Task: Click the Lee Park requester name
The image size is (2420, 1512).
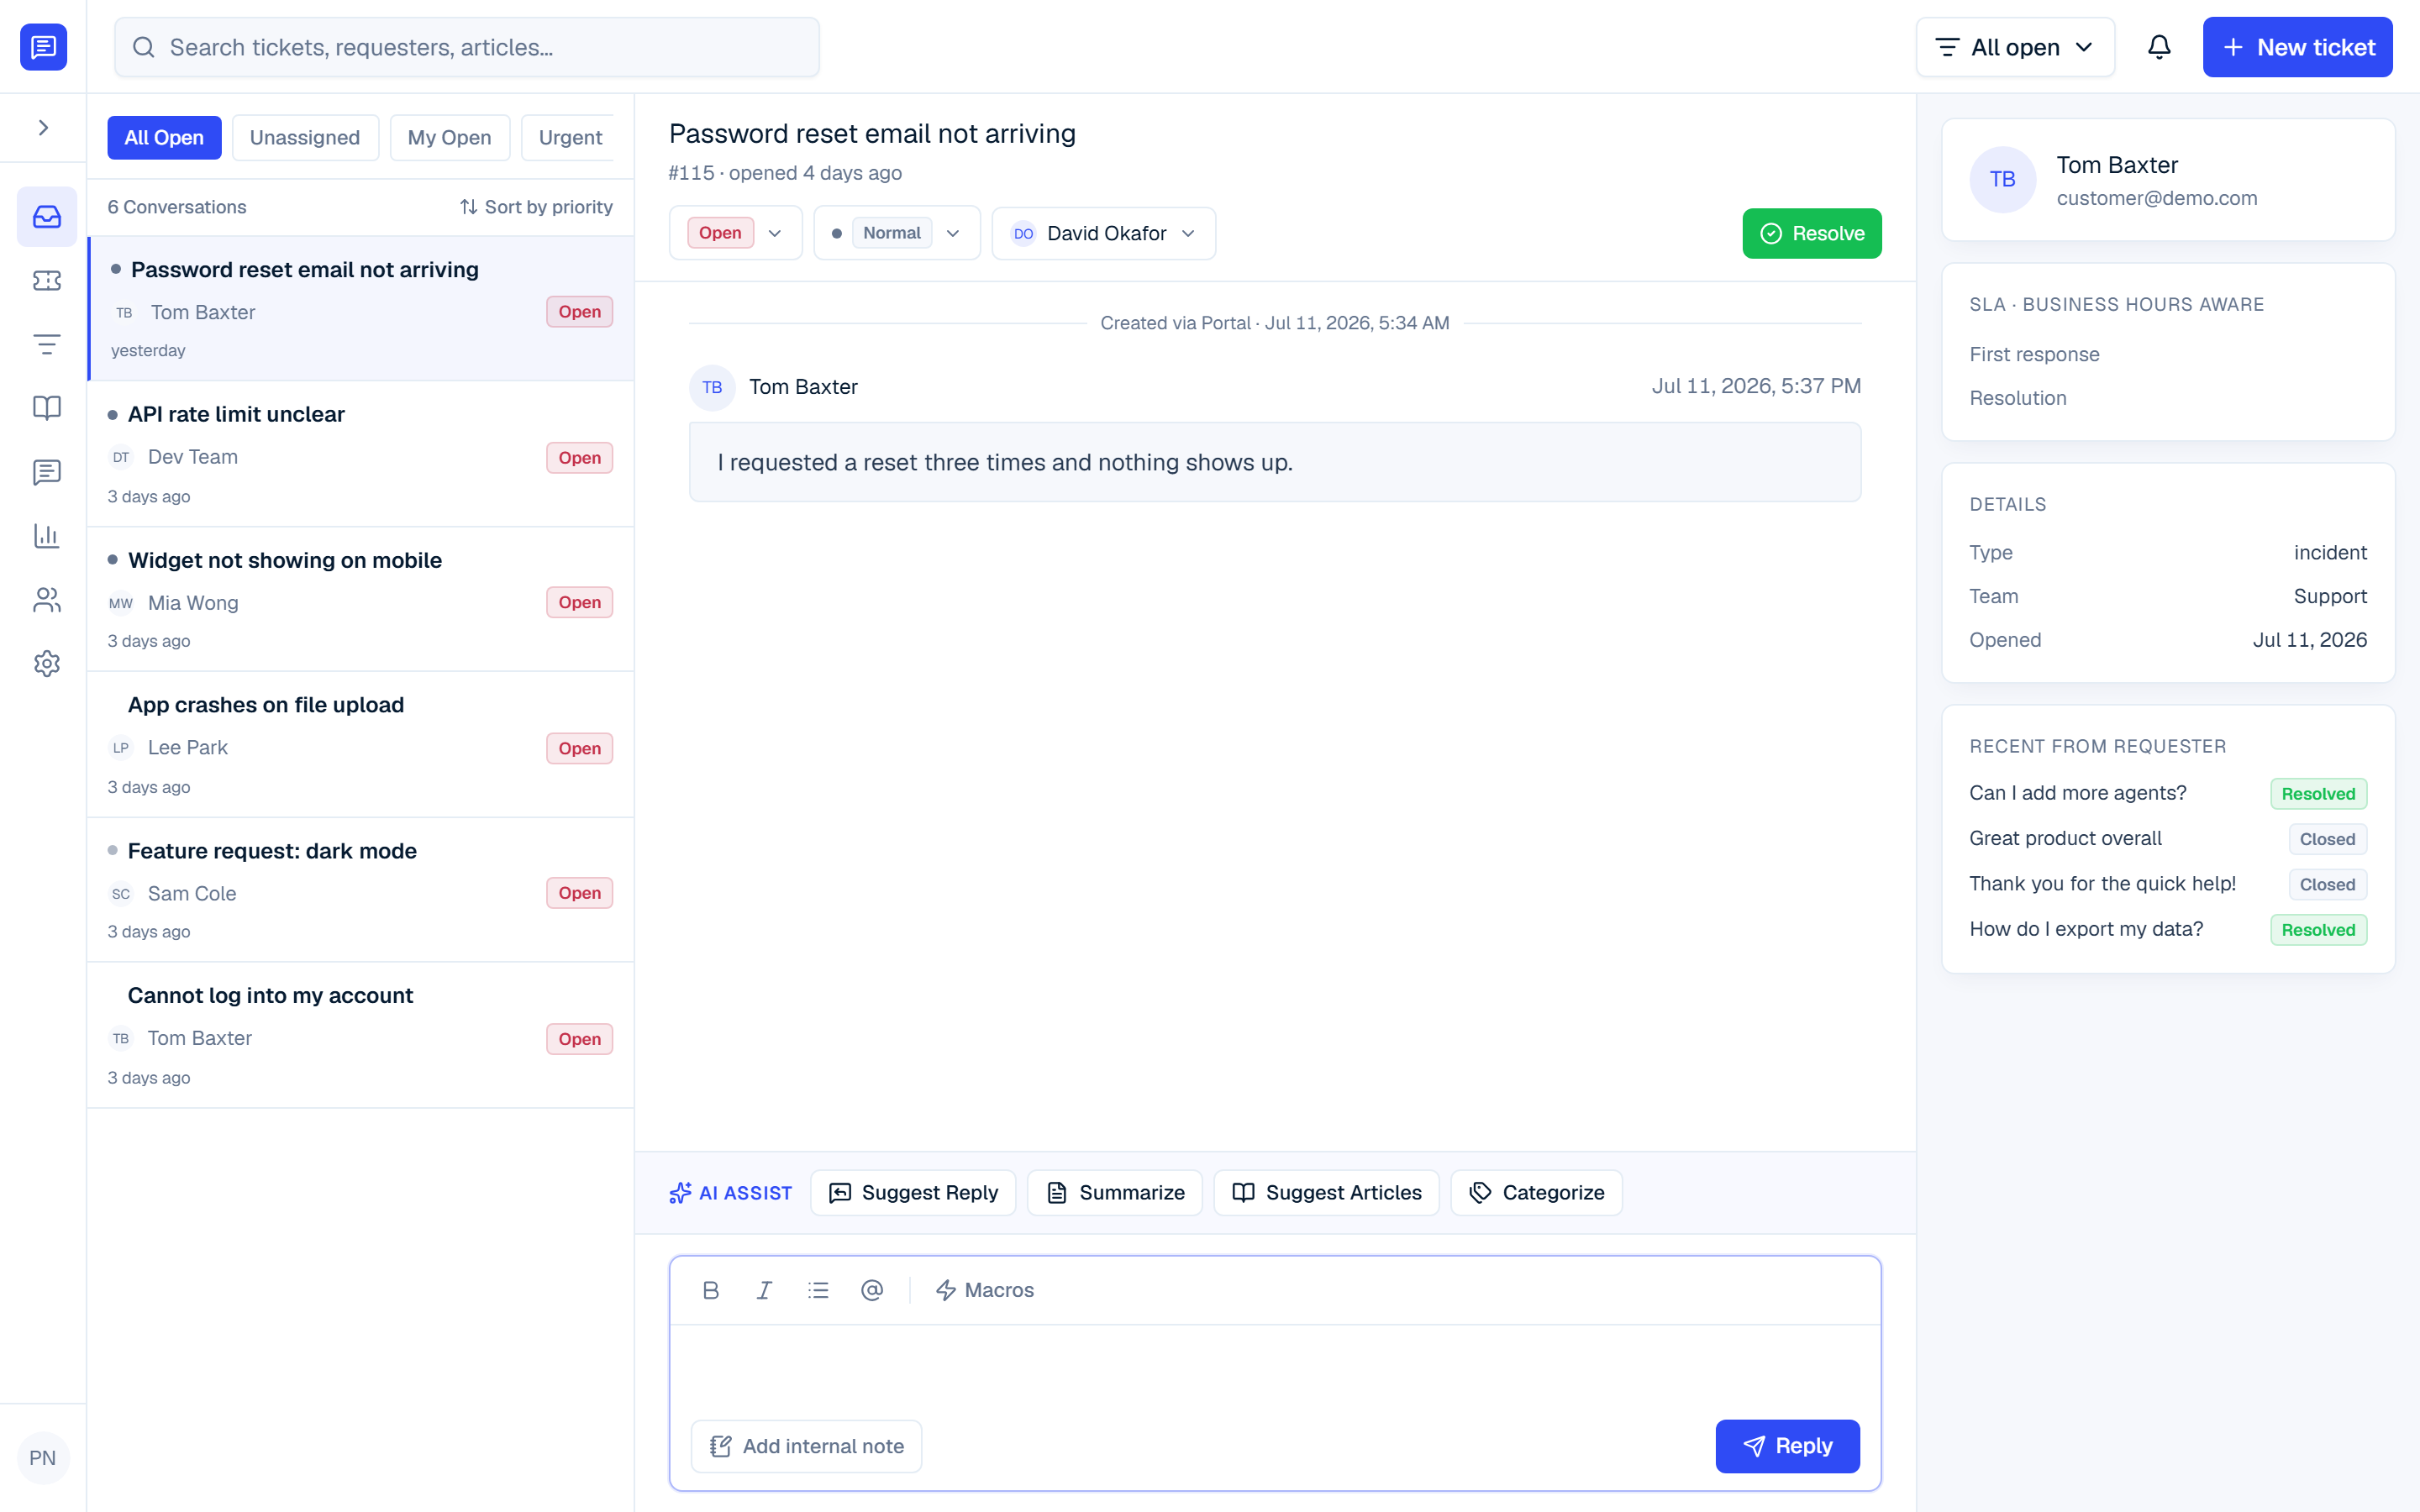Action: tap(188, 747)
